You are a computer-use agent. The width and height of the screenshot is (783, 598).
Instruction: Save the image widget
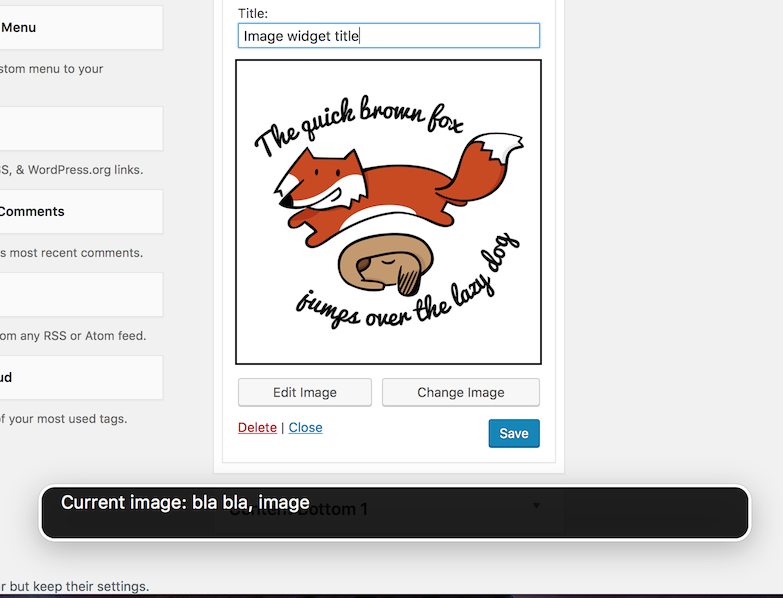point(514,433)
